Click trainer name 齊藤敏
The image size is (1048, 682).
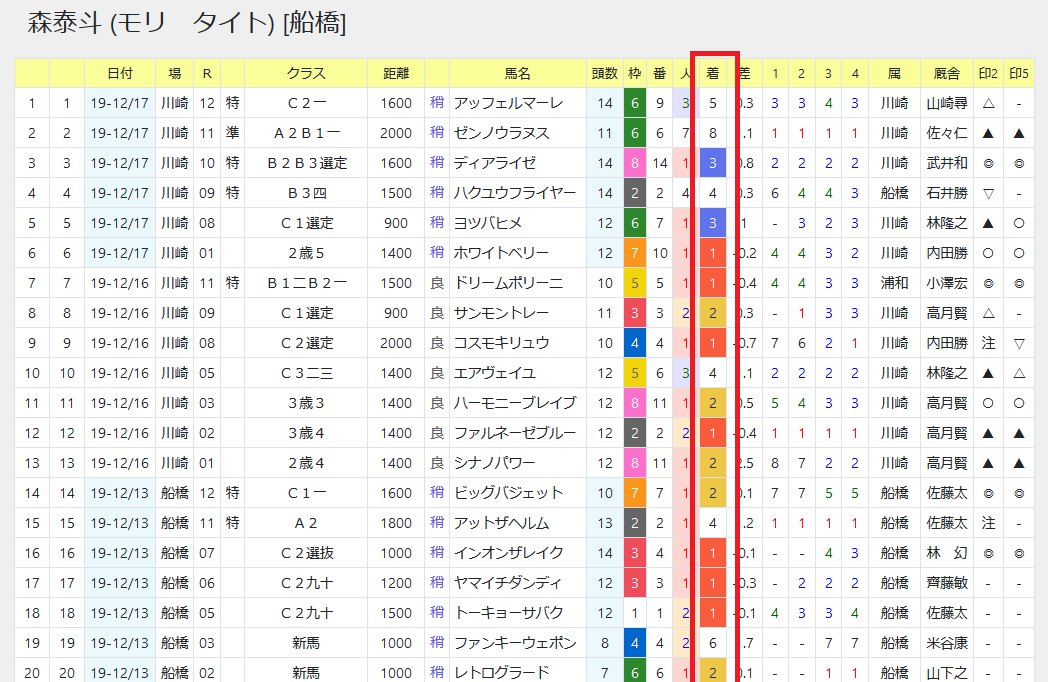point(946,583)
